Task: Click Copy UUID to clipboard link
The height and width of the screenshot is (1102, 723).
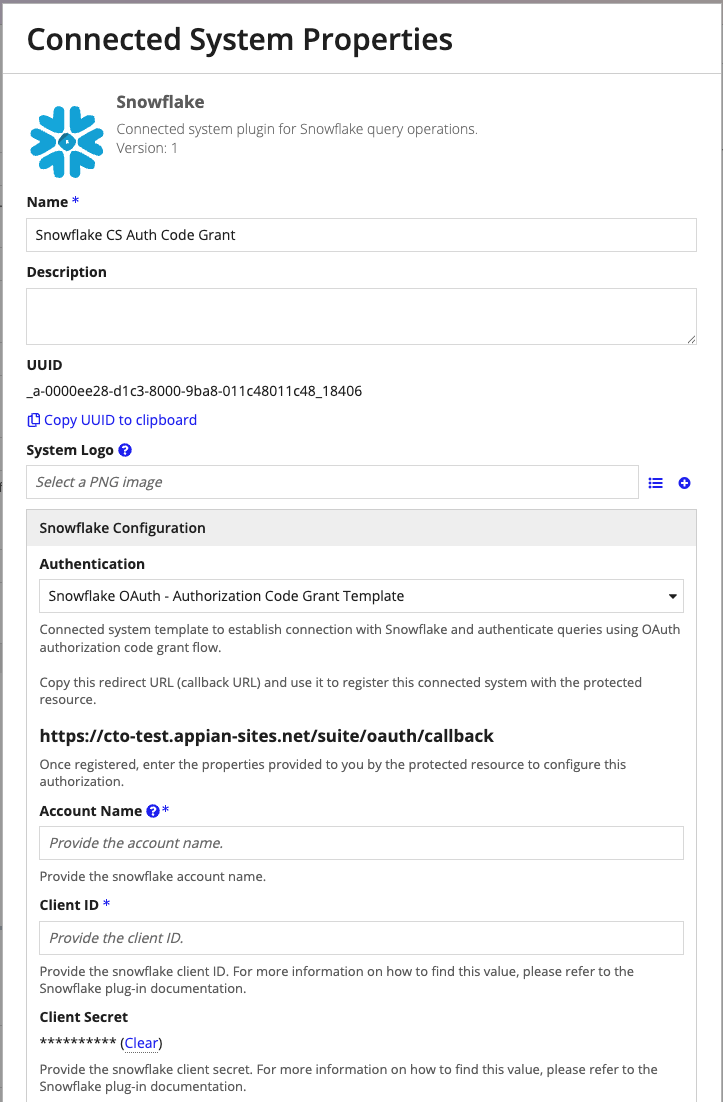Action: 120,420
